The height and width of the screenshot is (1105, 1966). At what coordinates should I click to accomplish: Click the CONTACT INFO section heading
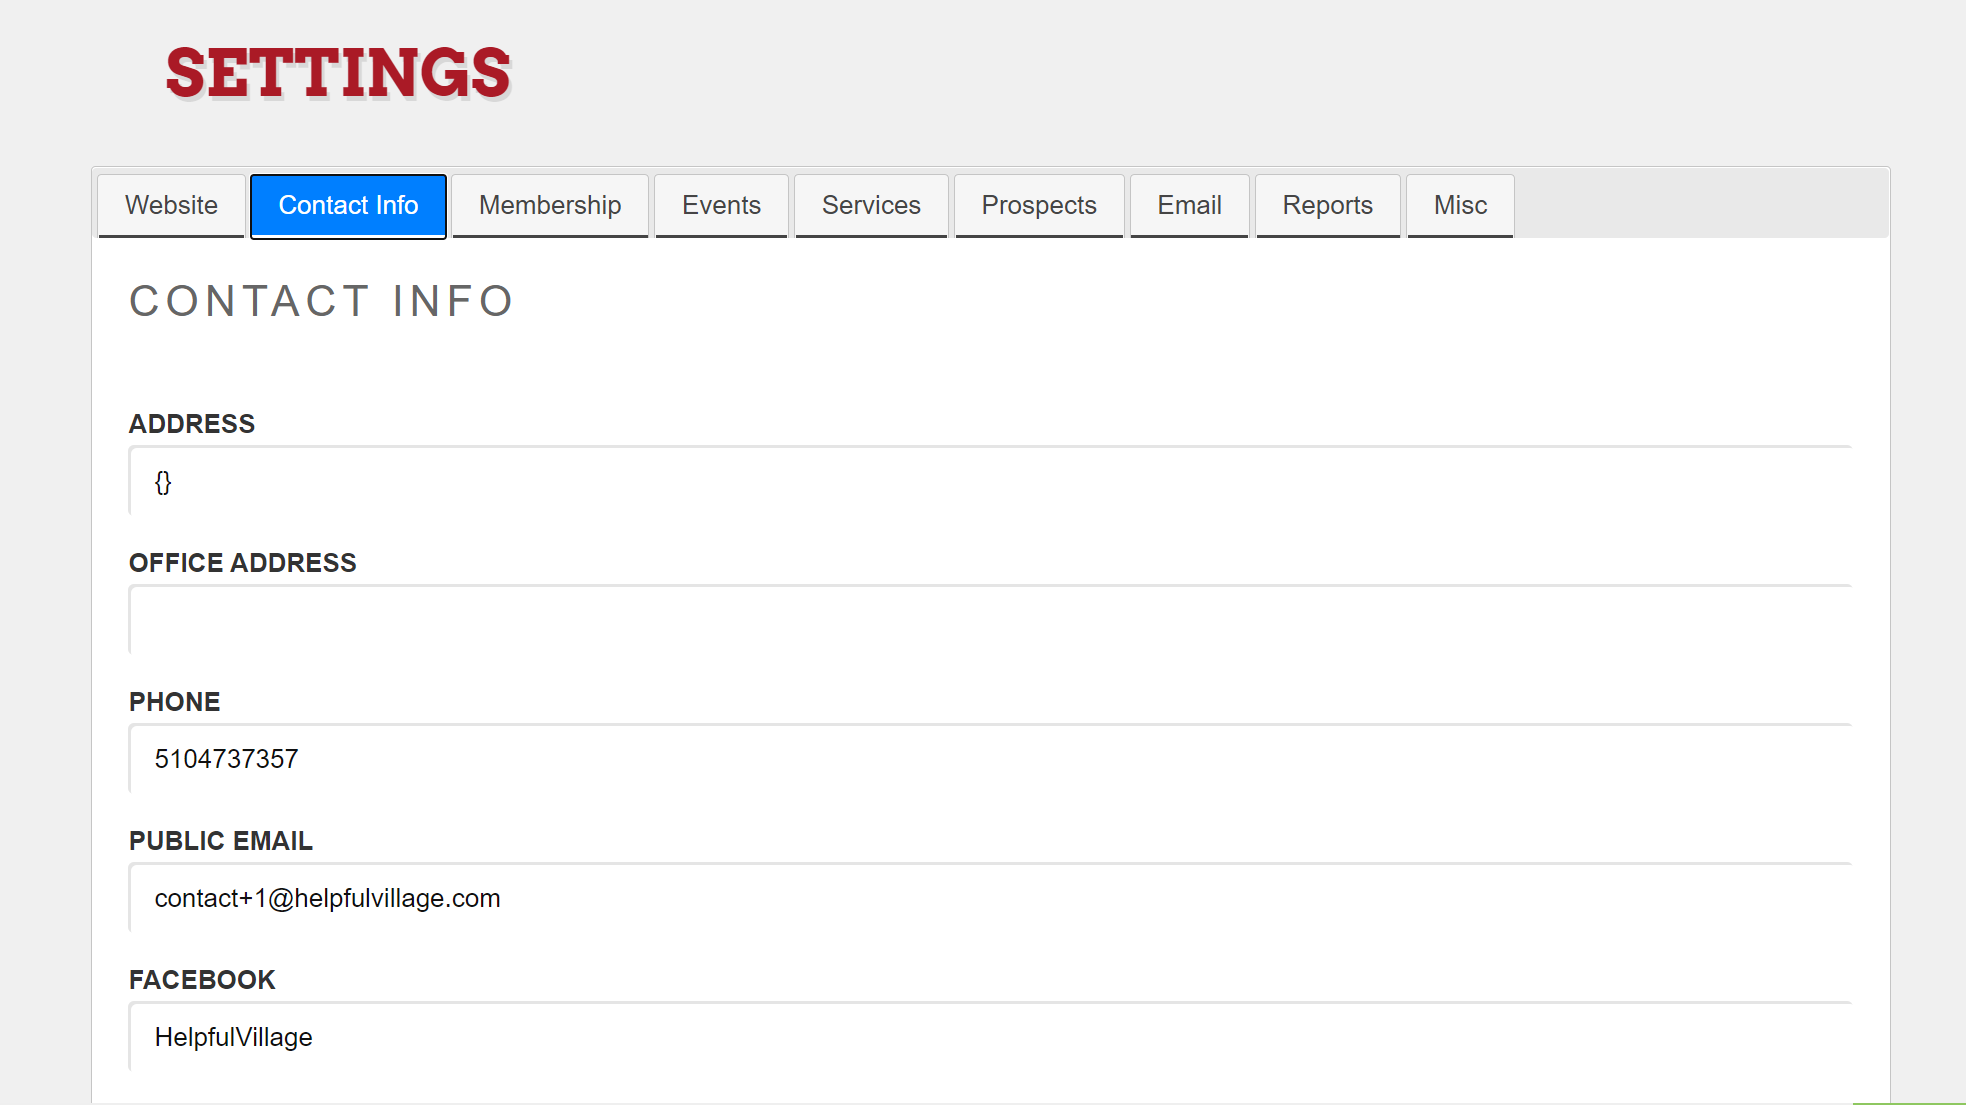(x=321, y=301)
